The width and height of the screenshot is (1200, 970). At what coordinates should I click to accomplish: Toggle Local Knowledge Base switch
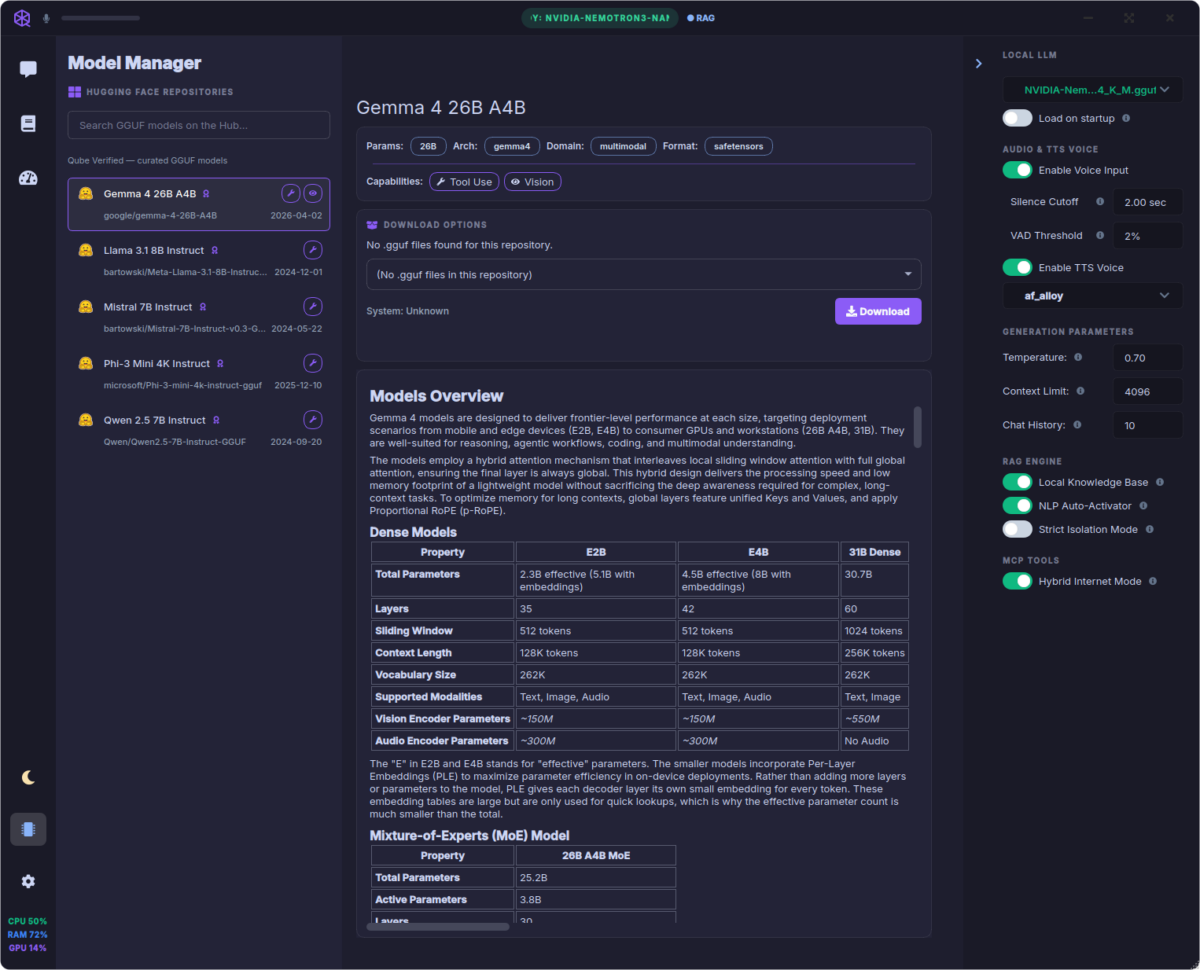coord(1017,482)
